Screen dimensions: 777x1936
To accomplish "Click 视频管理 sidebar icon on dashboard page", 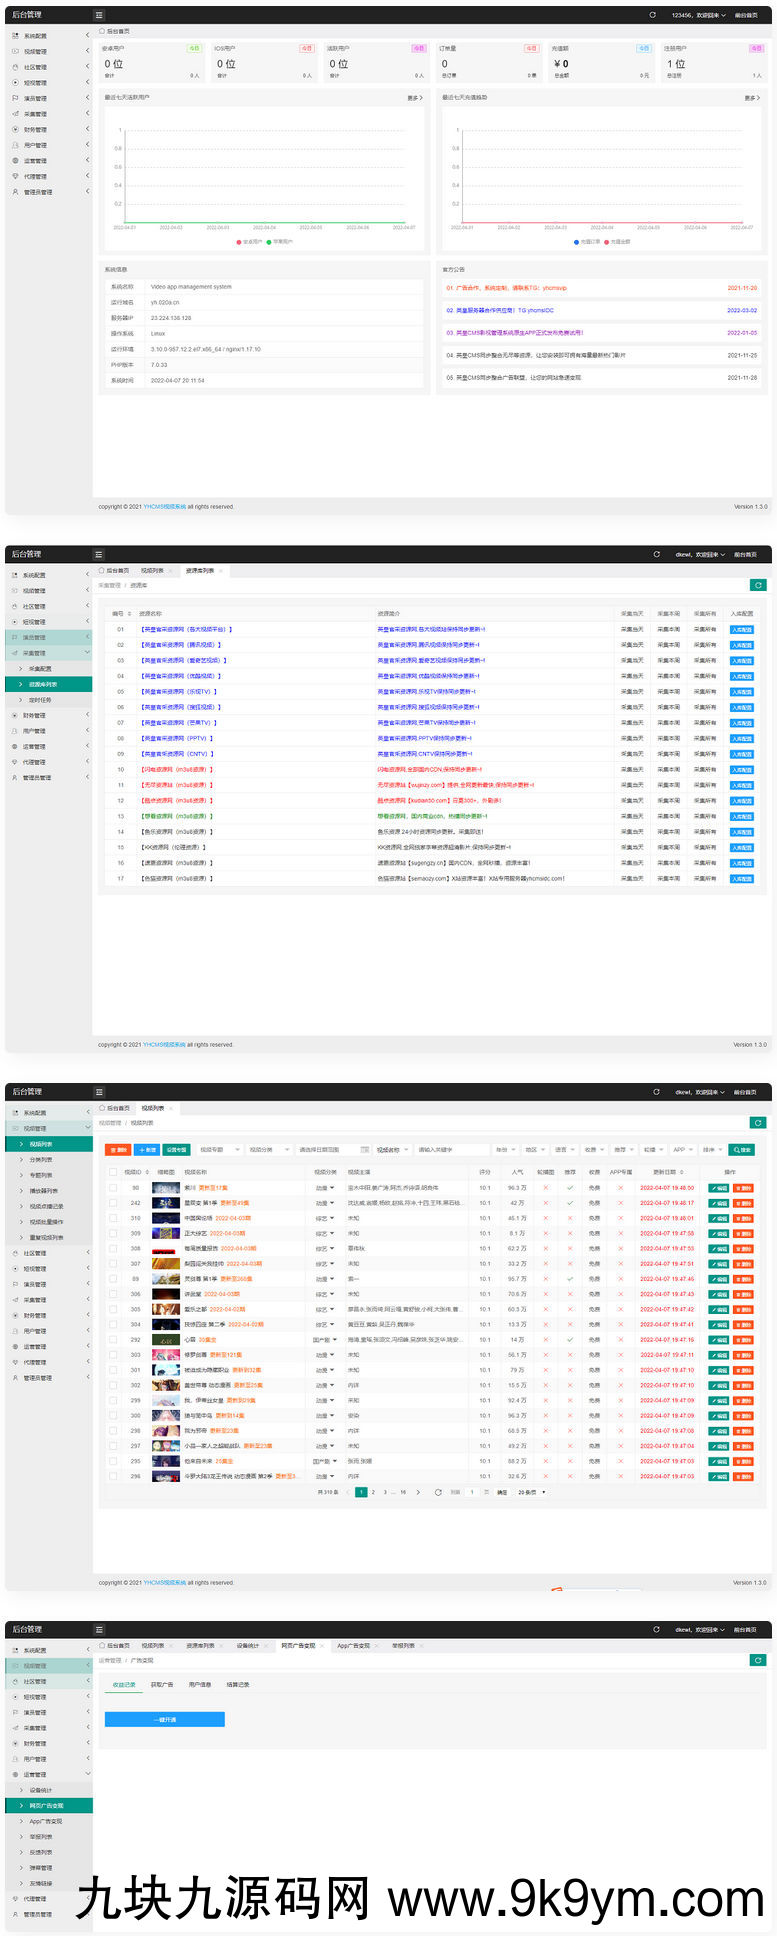I will 15,51.
